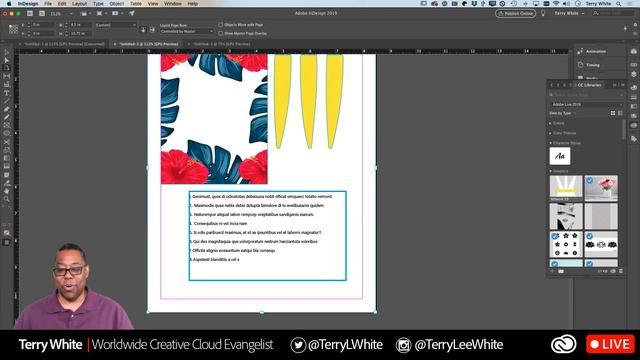The width and height of the screenshot is (640, 360).
Task: Select the Selection tool arrow
Action: click(7, 53)
